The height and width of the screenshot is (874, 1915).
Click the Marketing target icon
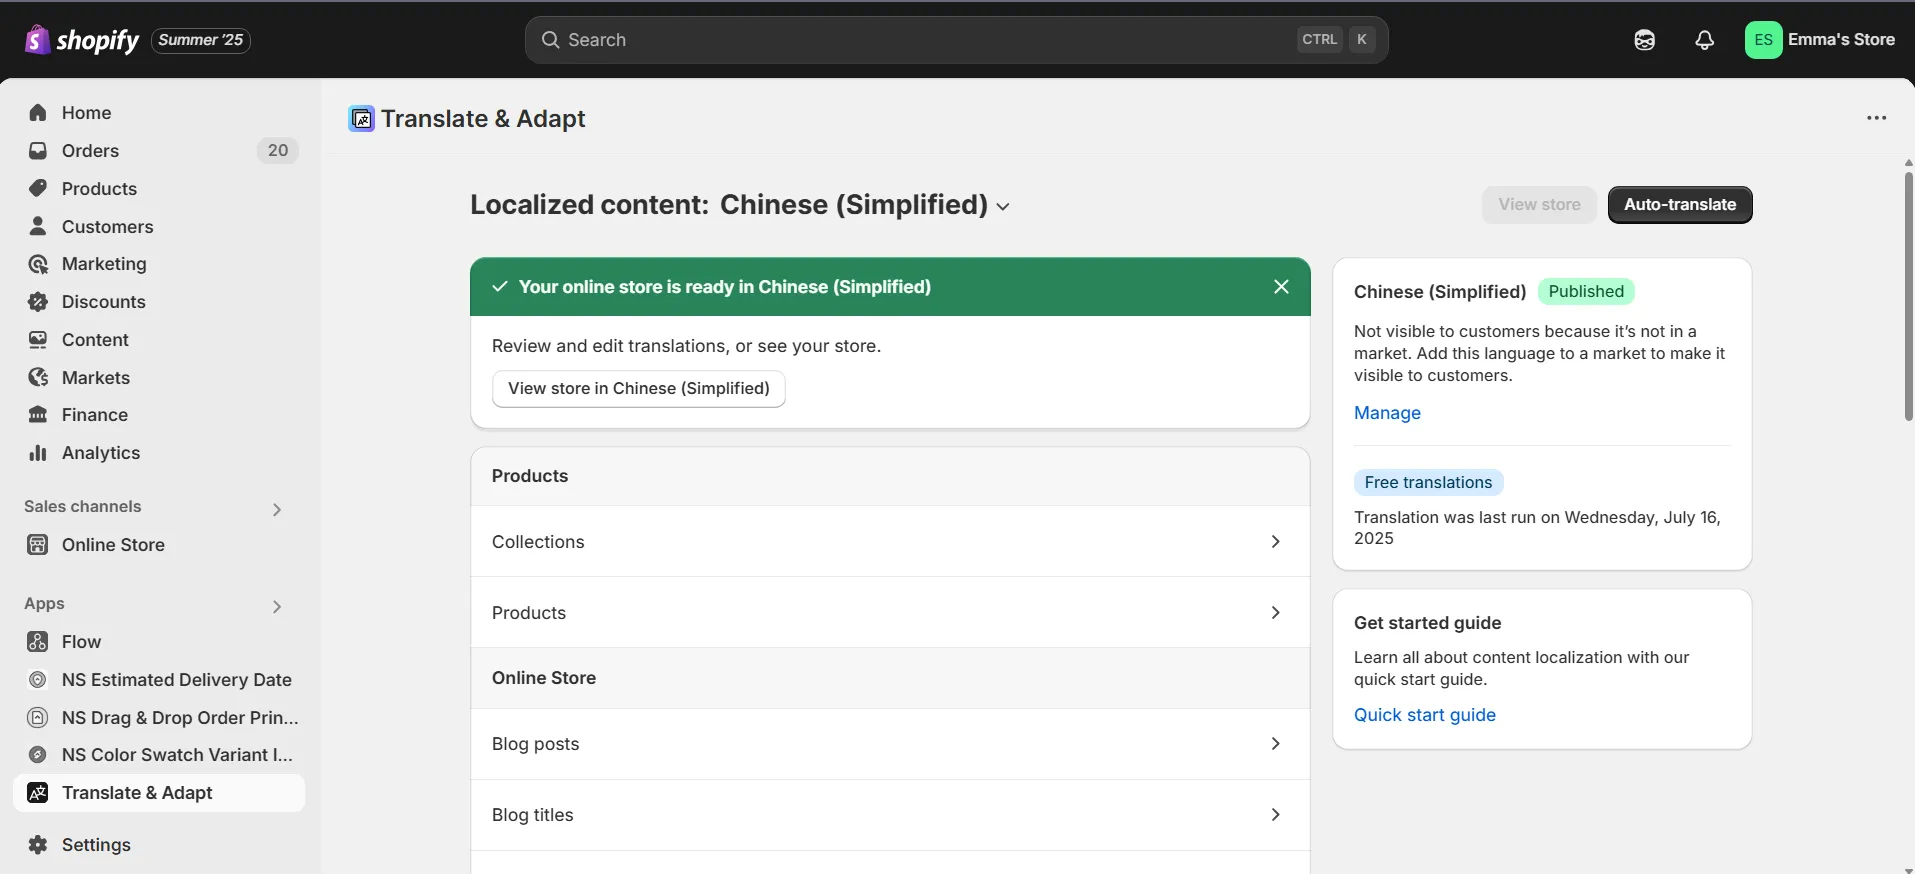tap(38, 264)
